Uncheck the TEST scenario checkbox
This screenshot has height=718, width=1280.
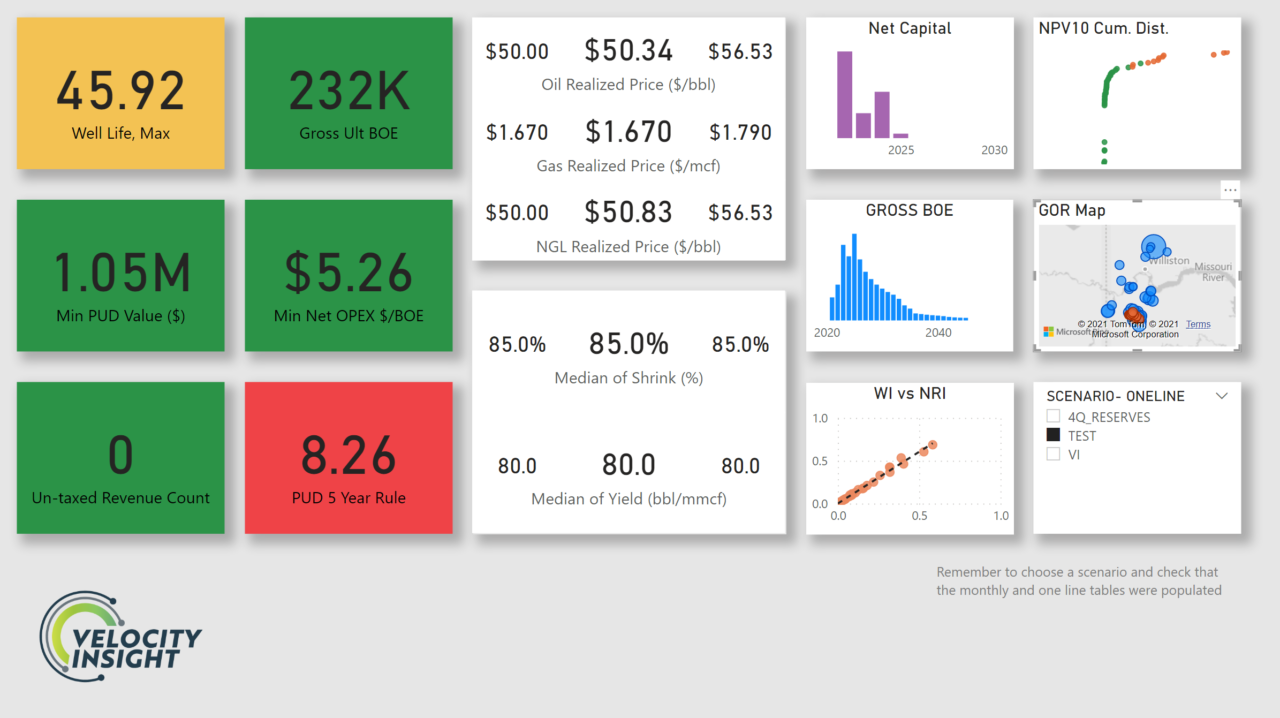(x=1052, y=436)
